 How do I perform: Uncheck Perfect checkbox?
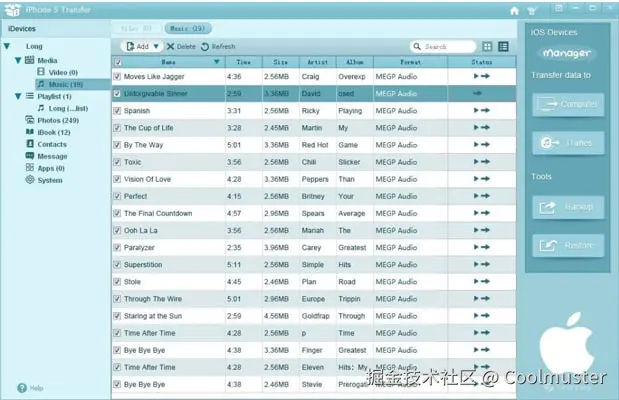pos(117,196)
